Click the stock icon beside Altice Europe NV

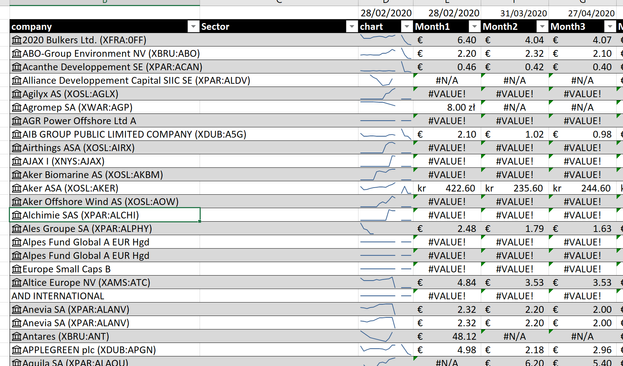click(x=16, y=283)
